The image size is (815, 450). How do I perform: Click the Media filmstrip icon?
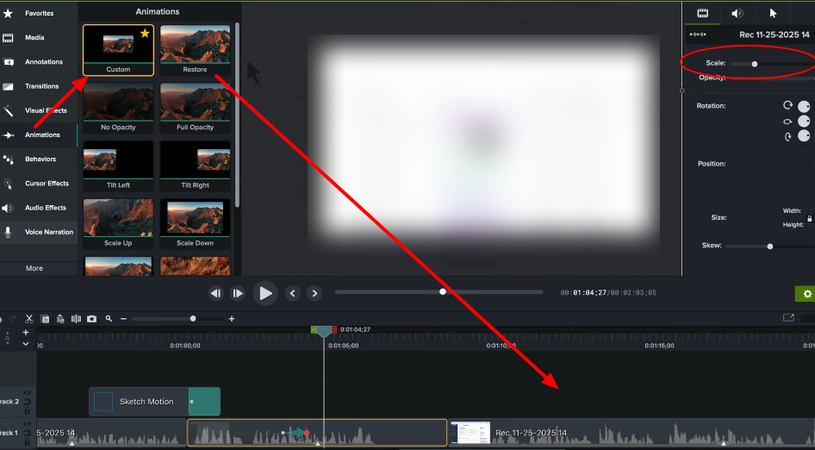(x=8, y=37)
